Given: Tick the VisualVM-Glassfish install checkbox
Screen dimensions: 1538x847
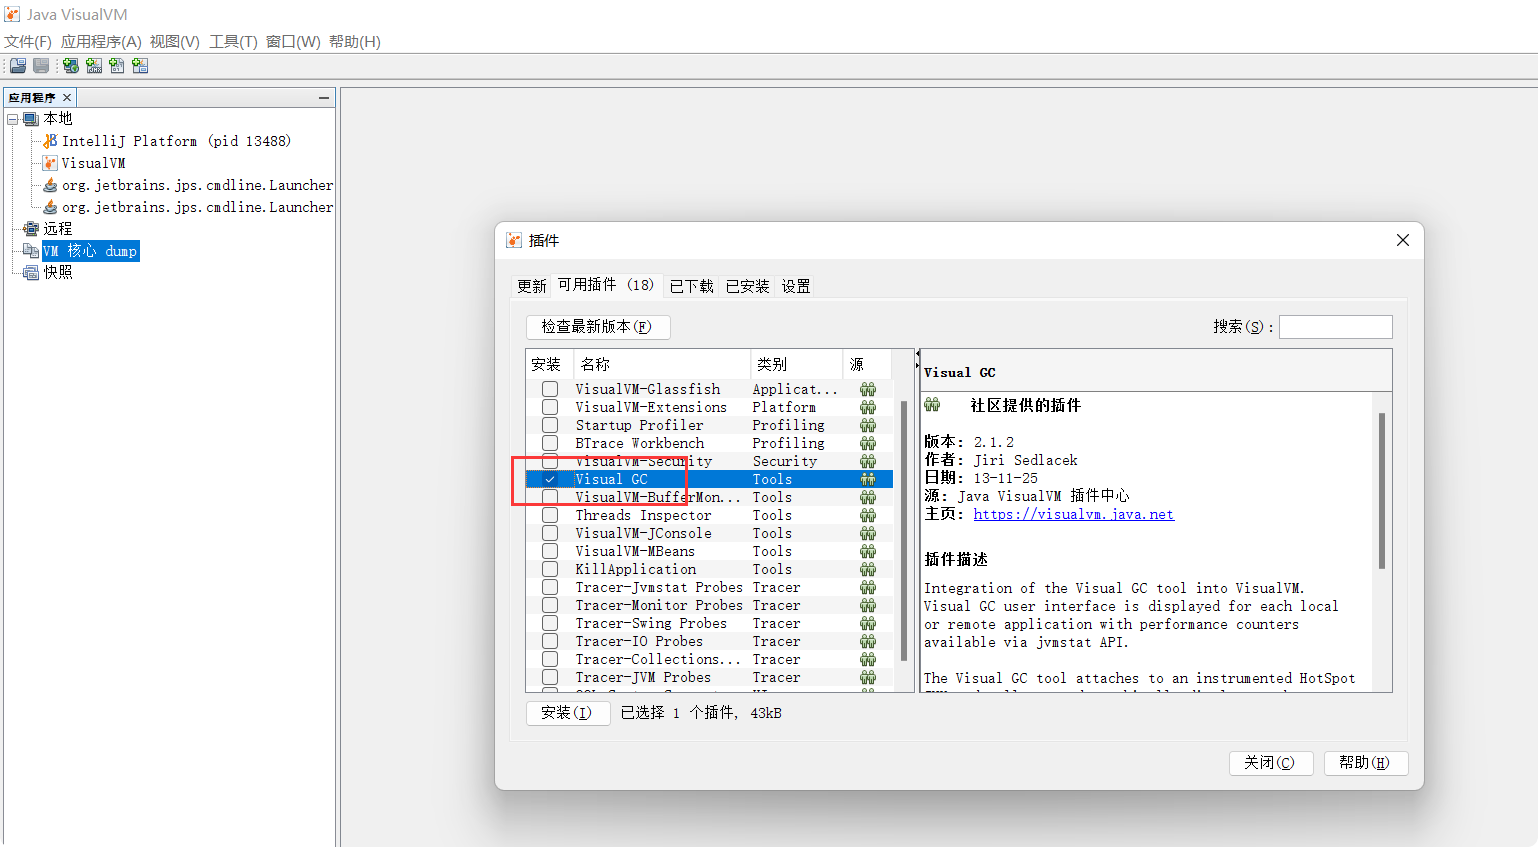Looking at the screenshot, I should (550, 389).
